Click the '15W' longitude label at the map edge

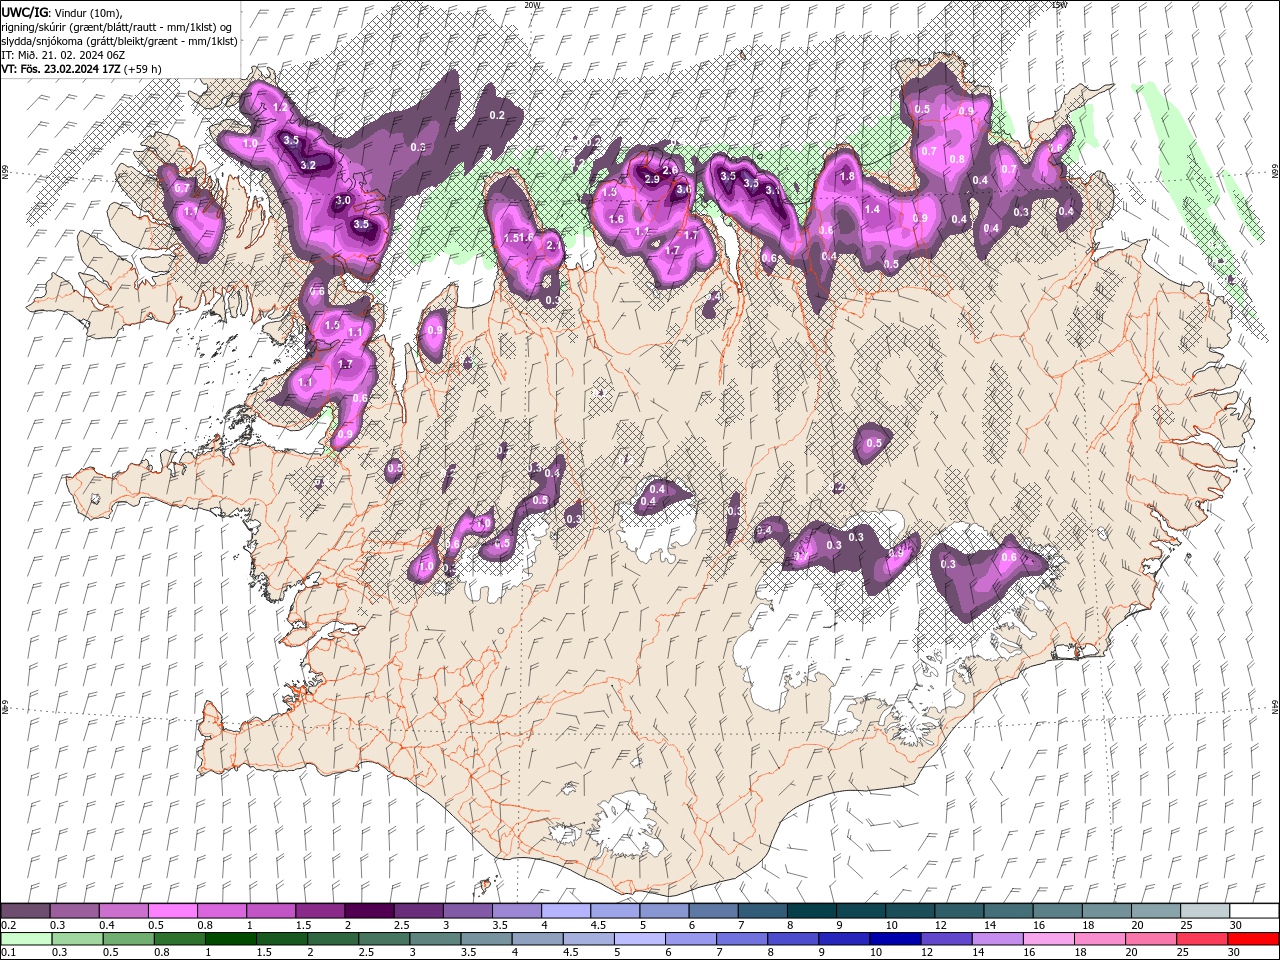point(1059,5)
